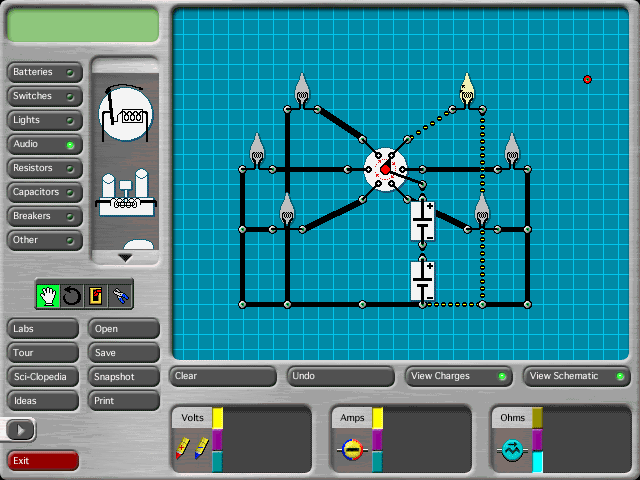Select the rotate component tool

pos(71,296)
